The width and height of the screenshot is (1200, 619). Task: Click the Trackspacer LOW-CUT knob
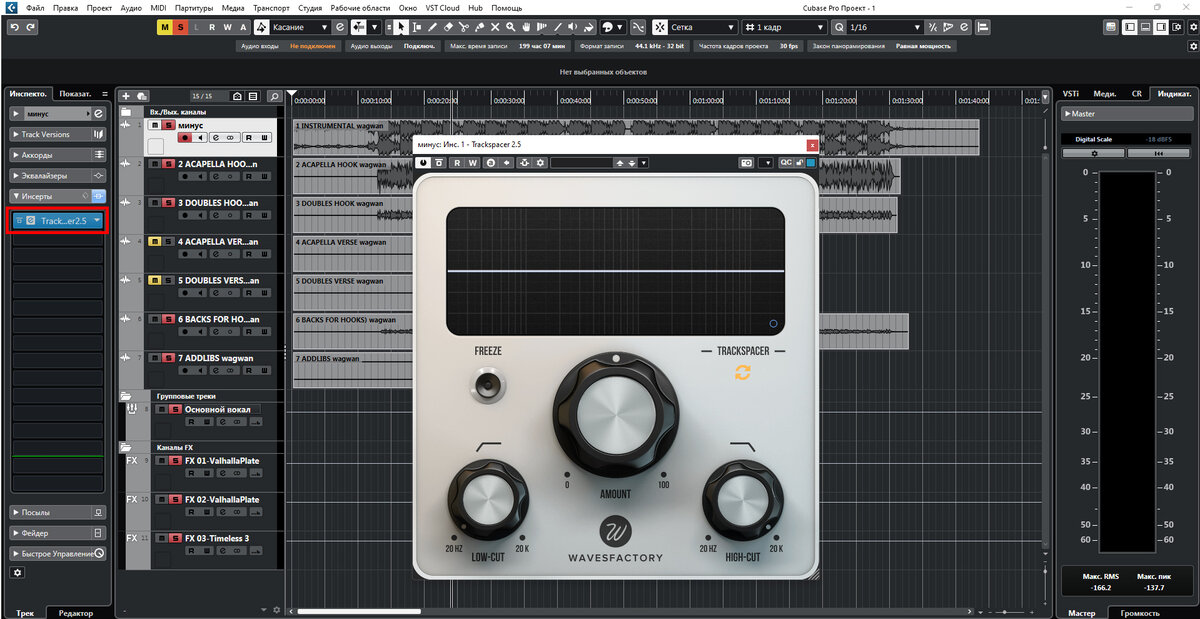pos(487,501)
